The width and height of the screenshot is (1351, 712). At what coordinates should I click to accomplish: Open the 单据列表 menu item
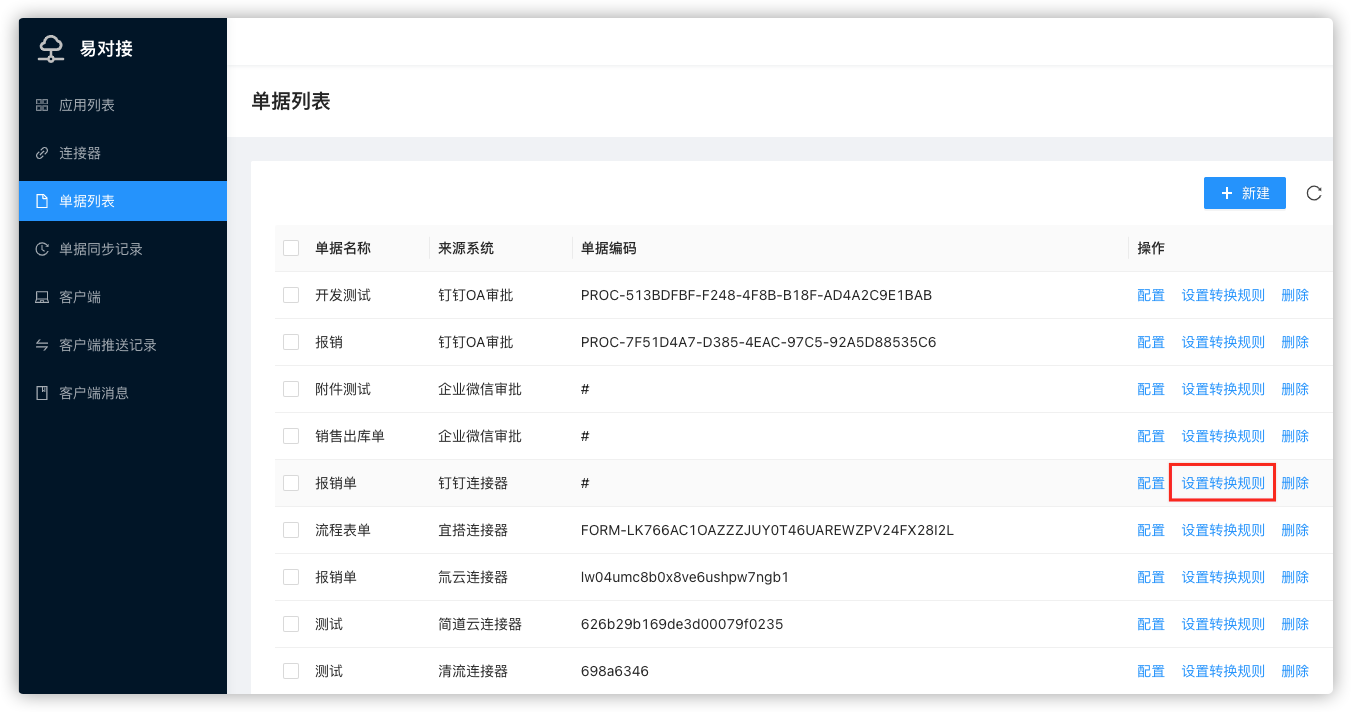pos(87,201)
